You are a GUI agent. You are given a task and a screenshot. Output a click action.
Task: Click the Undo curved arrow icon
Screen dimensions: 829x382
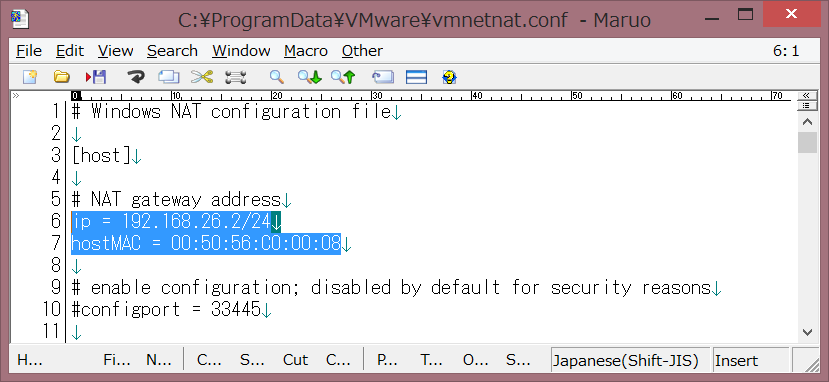pyautogui.click(x=136, y=77)
